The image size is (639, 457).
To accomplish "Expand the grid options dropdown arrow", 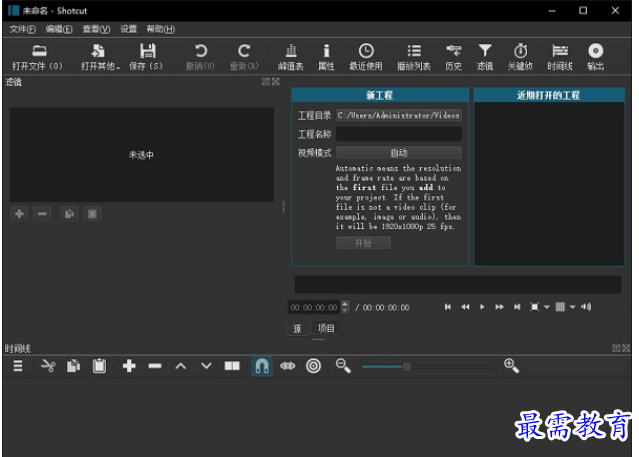I will click(x=572, y=307).
